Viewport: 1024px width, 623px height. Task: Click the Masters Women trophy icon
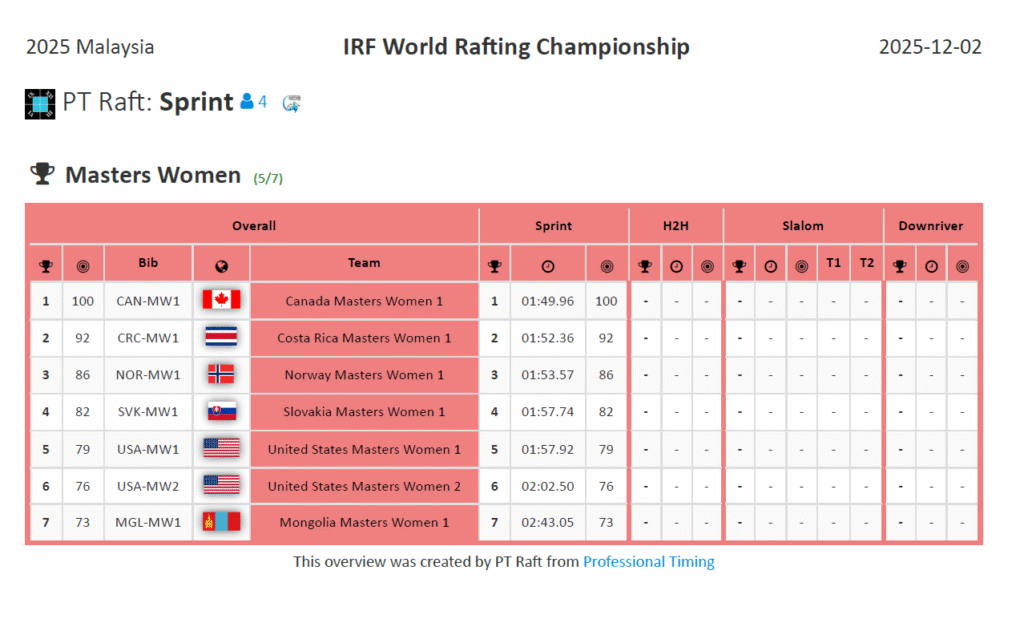42,175
